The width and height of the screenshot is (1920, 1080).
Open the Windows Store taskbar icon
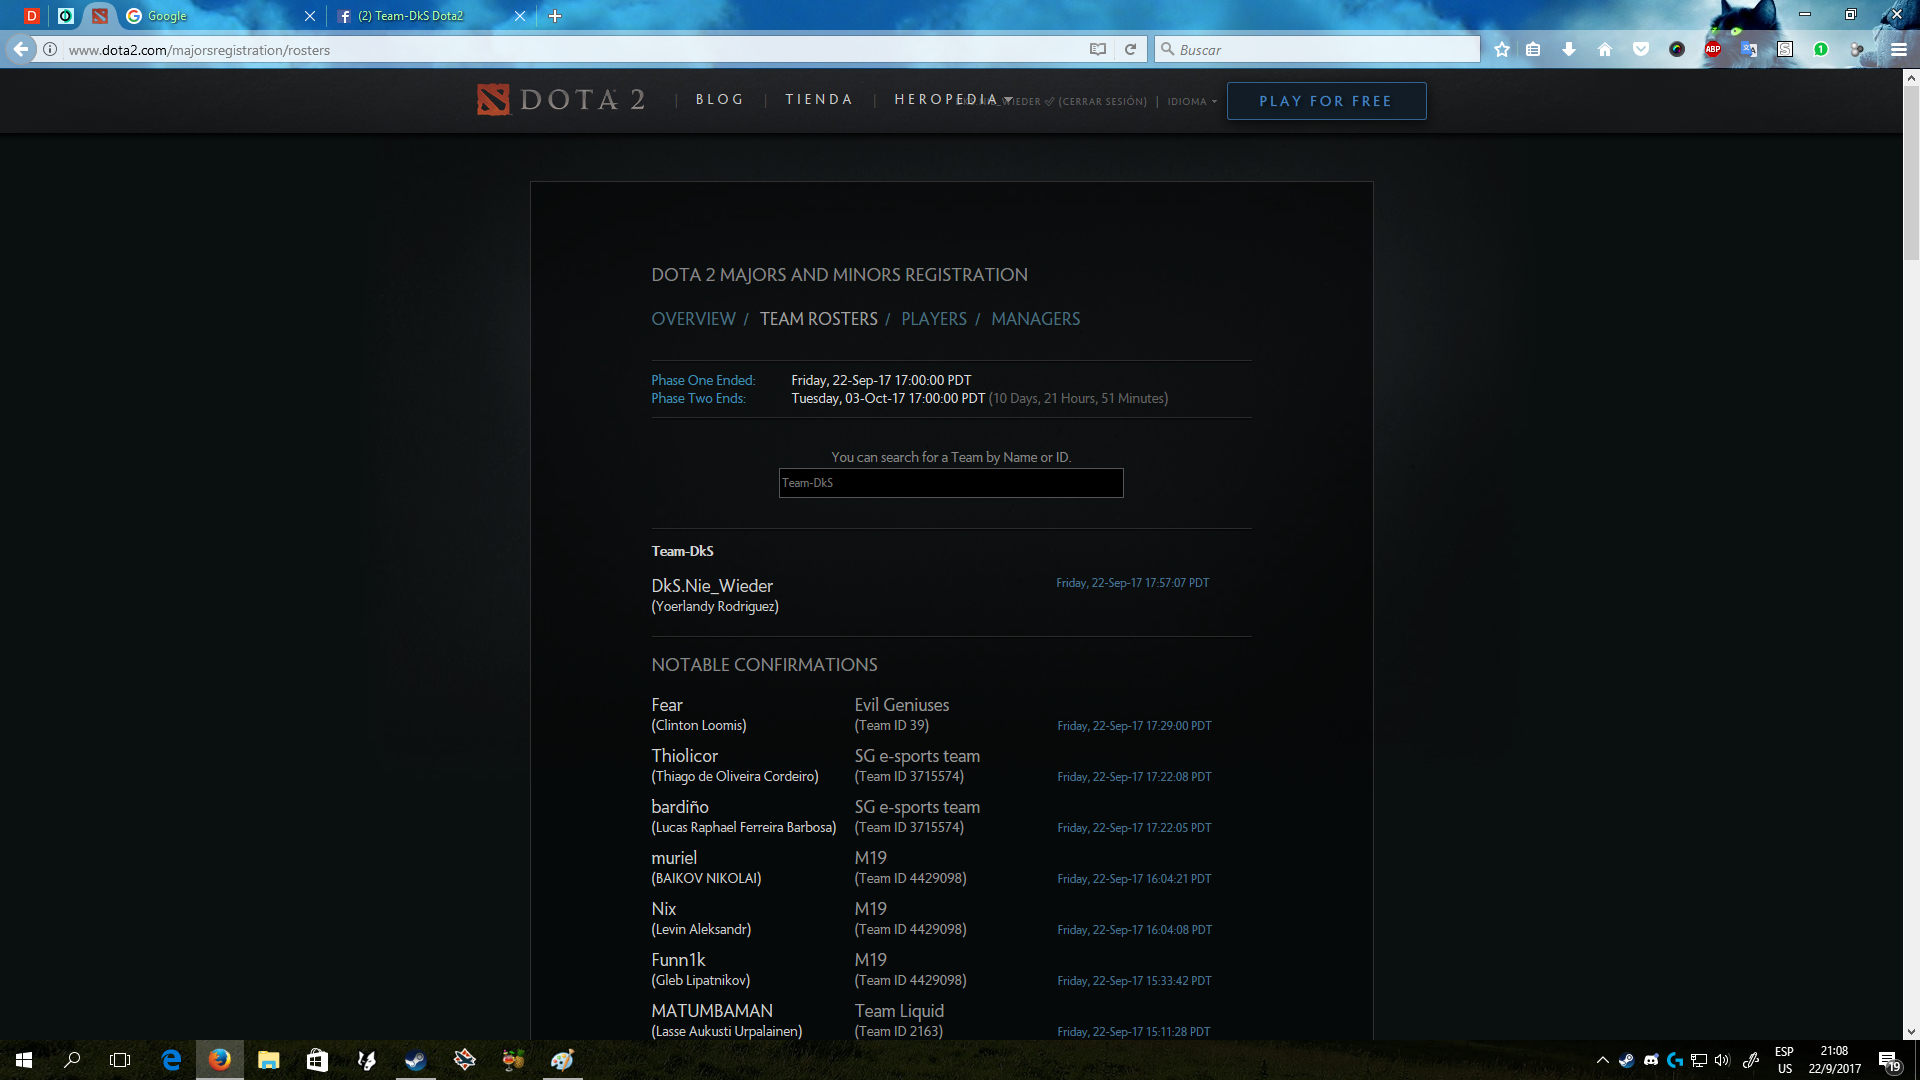(x=317, y=1060)
